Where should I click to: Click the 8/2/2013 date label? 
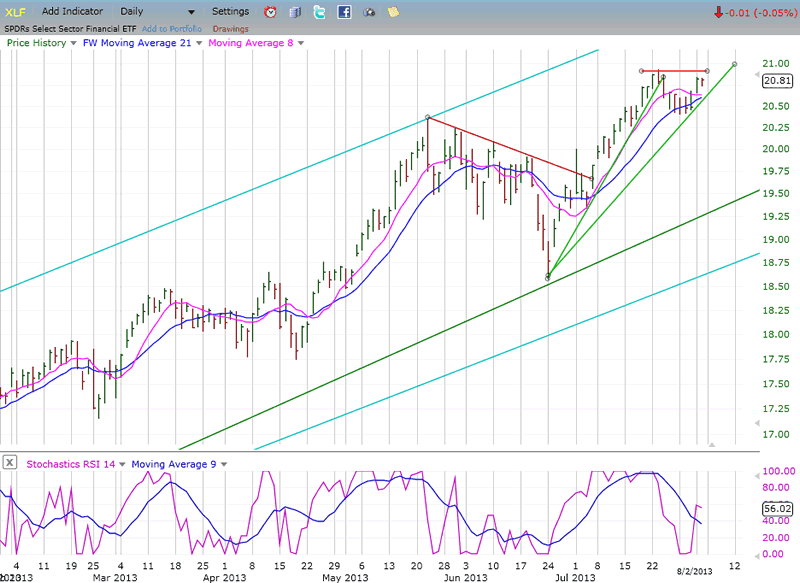[694, 571]
